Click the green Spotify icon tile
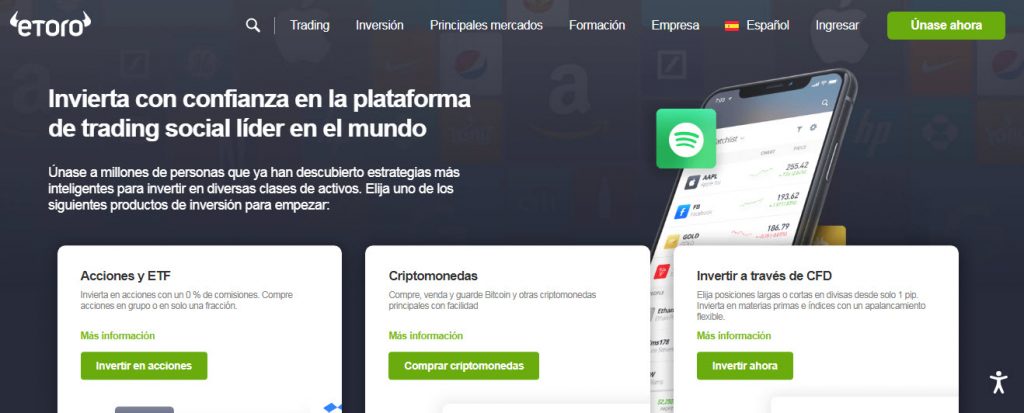 (686, 139)
